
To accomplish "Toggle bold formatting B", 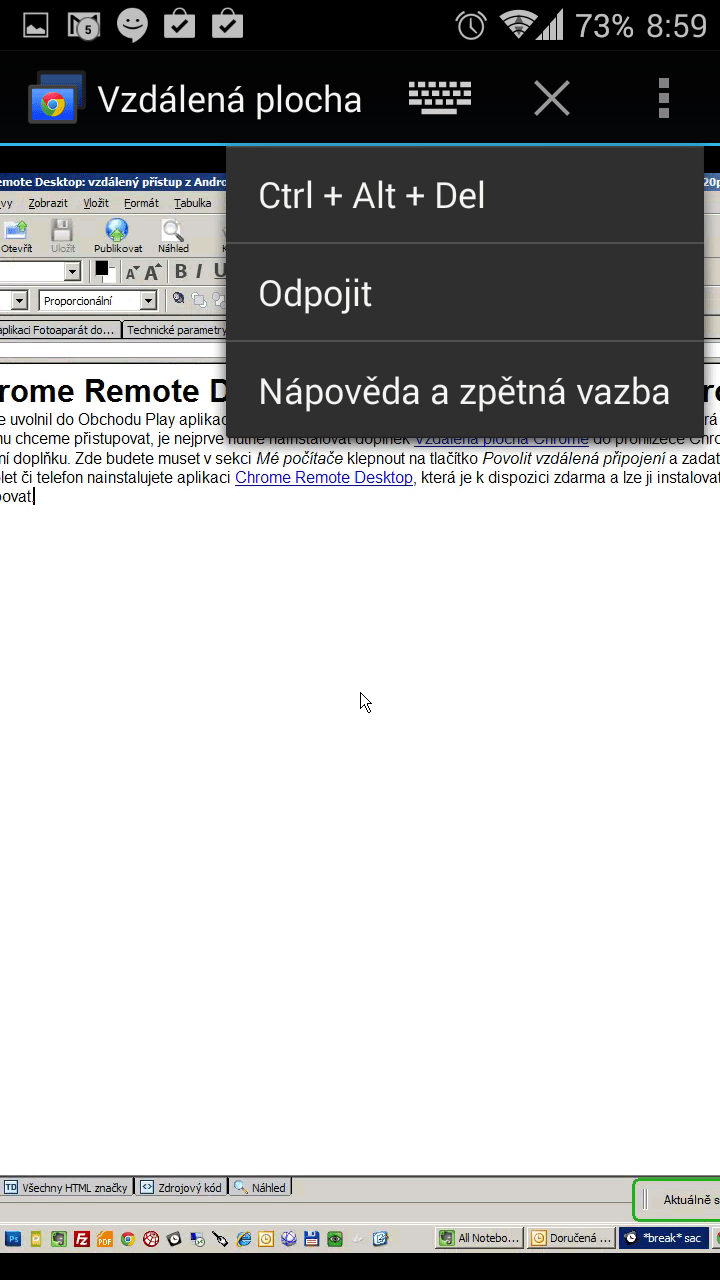I will click(181, 271).
